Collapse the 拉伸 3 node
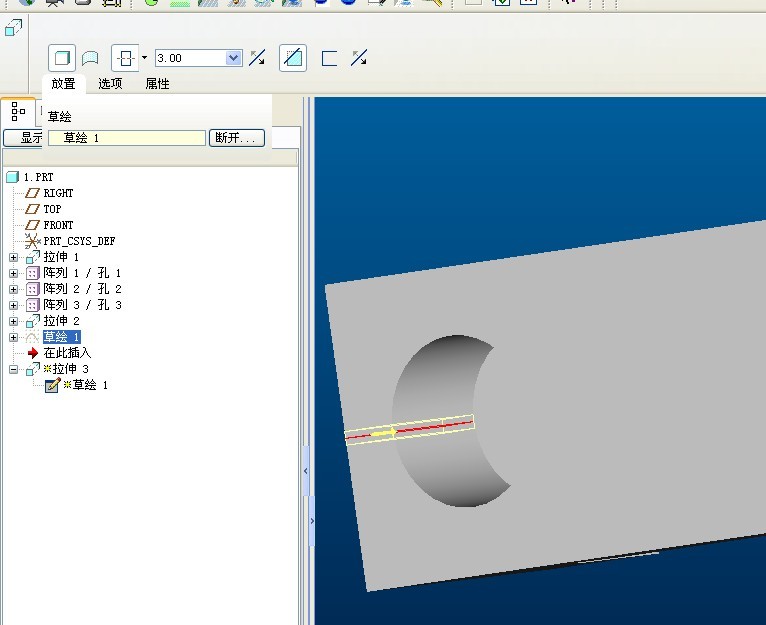Image resolution: width=766 pixels, height=625 pixels. click(14, 369)
